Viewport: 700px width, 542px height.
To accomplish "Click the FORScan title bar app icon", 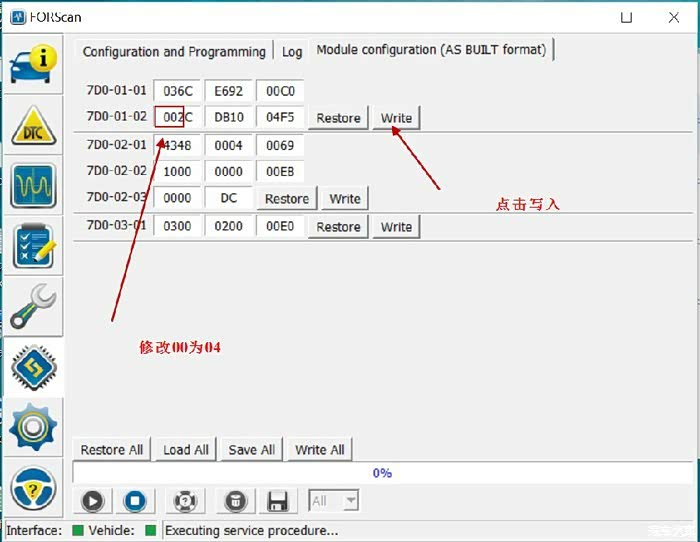I will click(18, 17).
